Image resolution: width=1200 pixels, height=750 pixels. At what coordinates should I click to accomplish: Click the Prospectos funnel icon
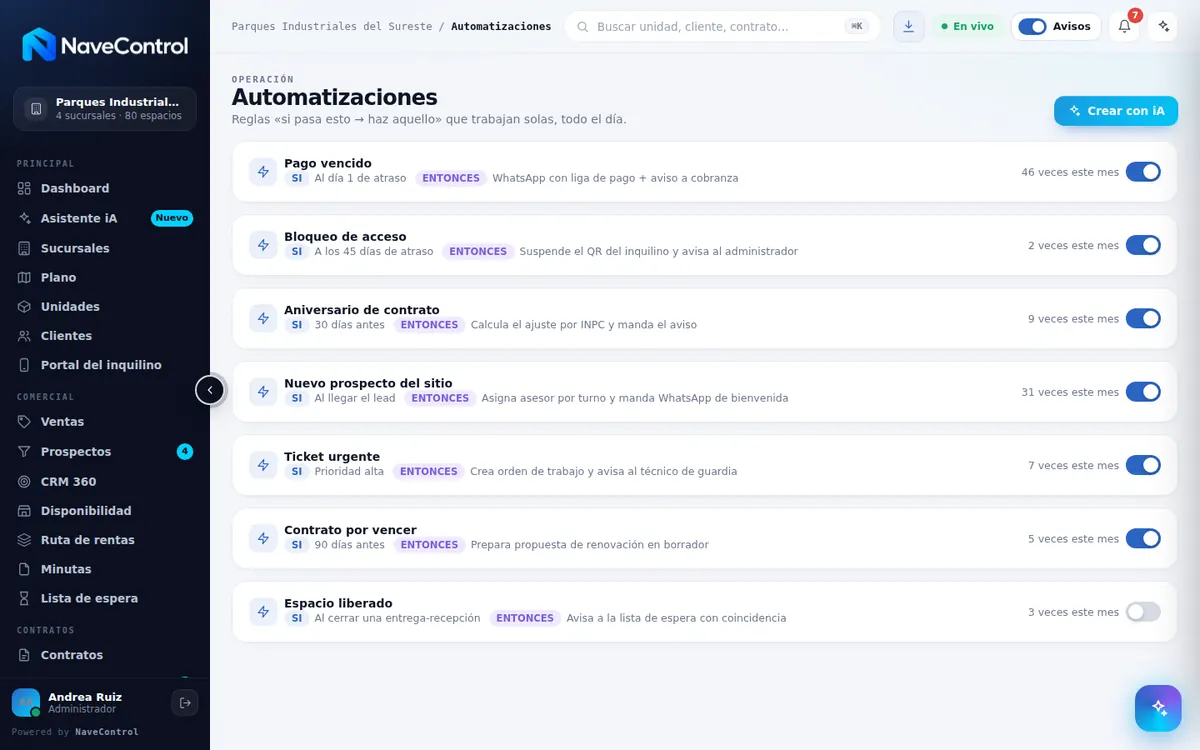coord(25,452)
